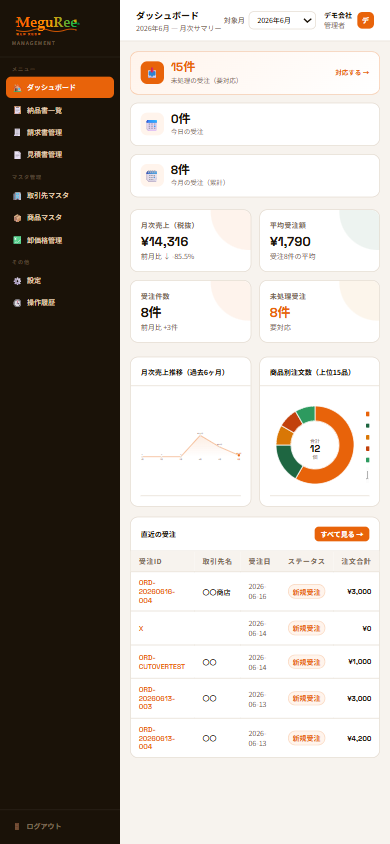Click the 月次売上推移 line chart
Image resolution: width=390 pixels, height=844 pixels.
point(190,445)
